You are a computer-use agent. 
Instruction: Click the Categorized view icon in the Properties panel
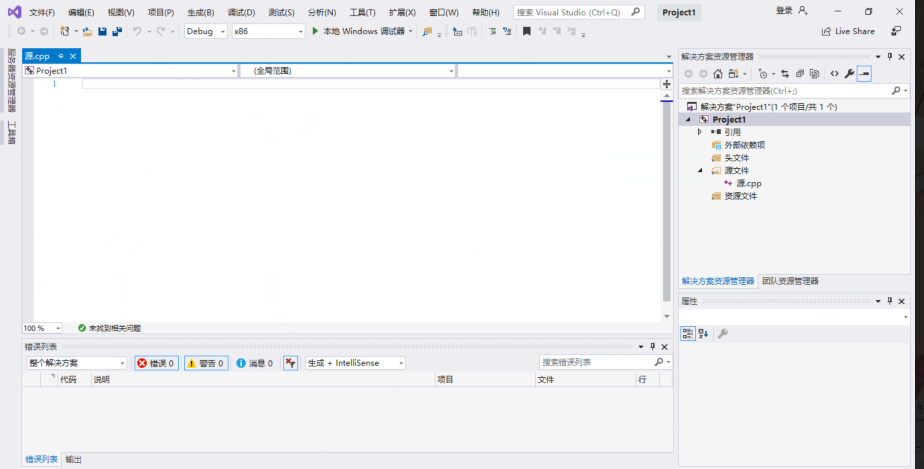tap(688, 333)
